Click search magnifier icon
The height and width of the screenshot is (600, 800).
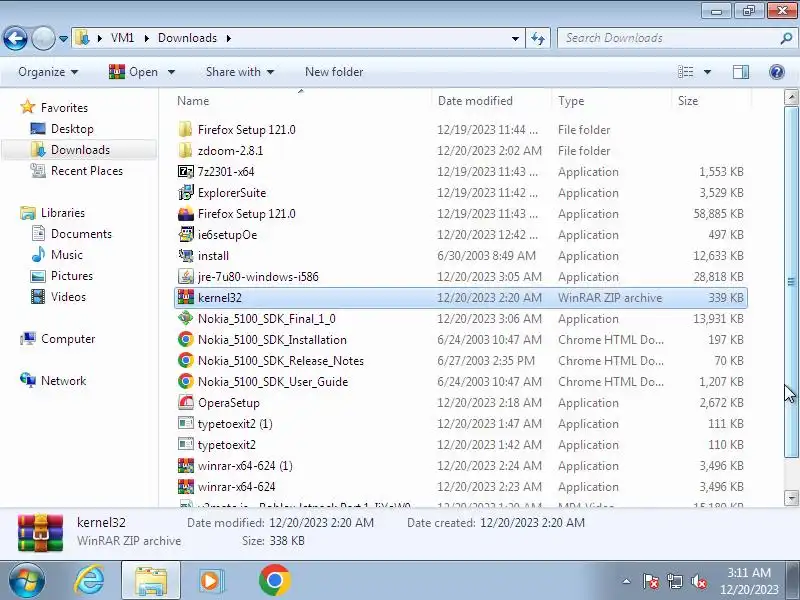click(786, 38)
